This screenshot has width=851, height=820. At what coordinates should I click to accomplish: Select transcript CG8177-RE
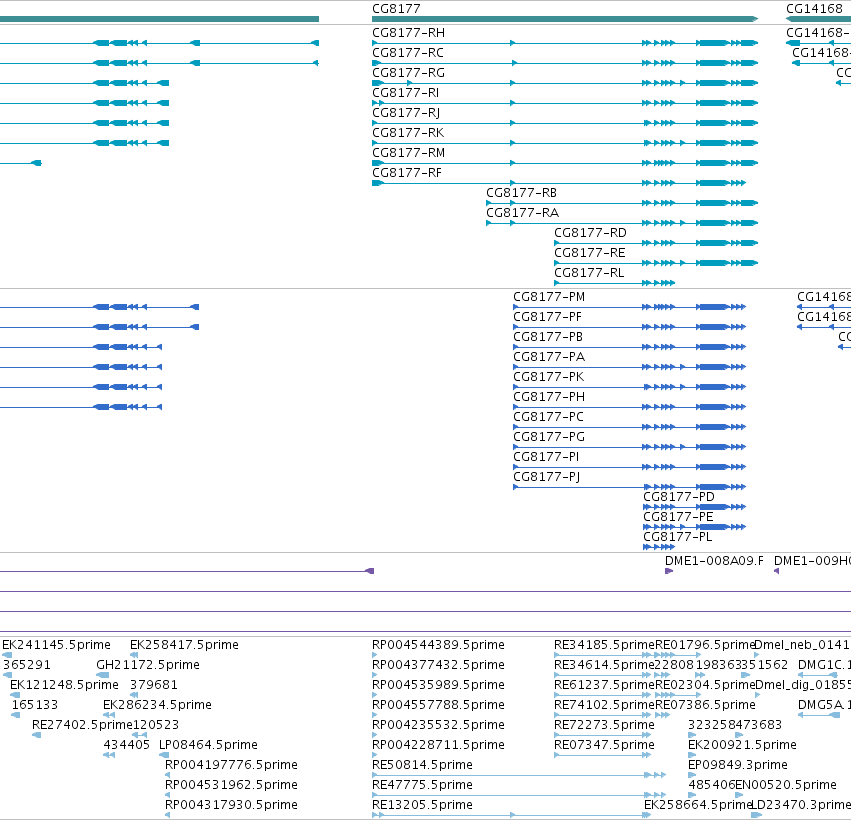coord(590,253)
